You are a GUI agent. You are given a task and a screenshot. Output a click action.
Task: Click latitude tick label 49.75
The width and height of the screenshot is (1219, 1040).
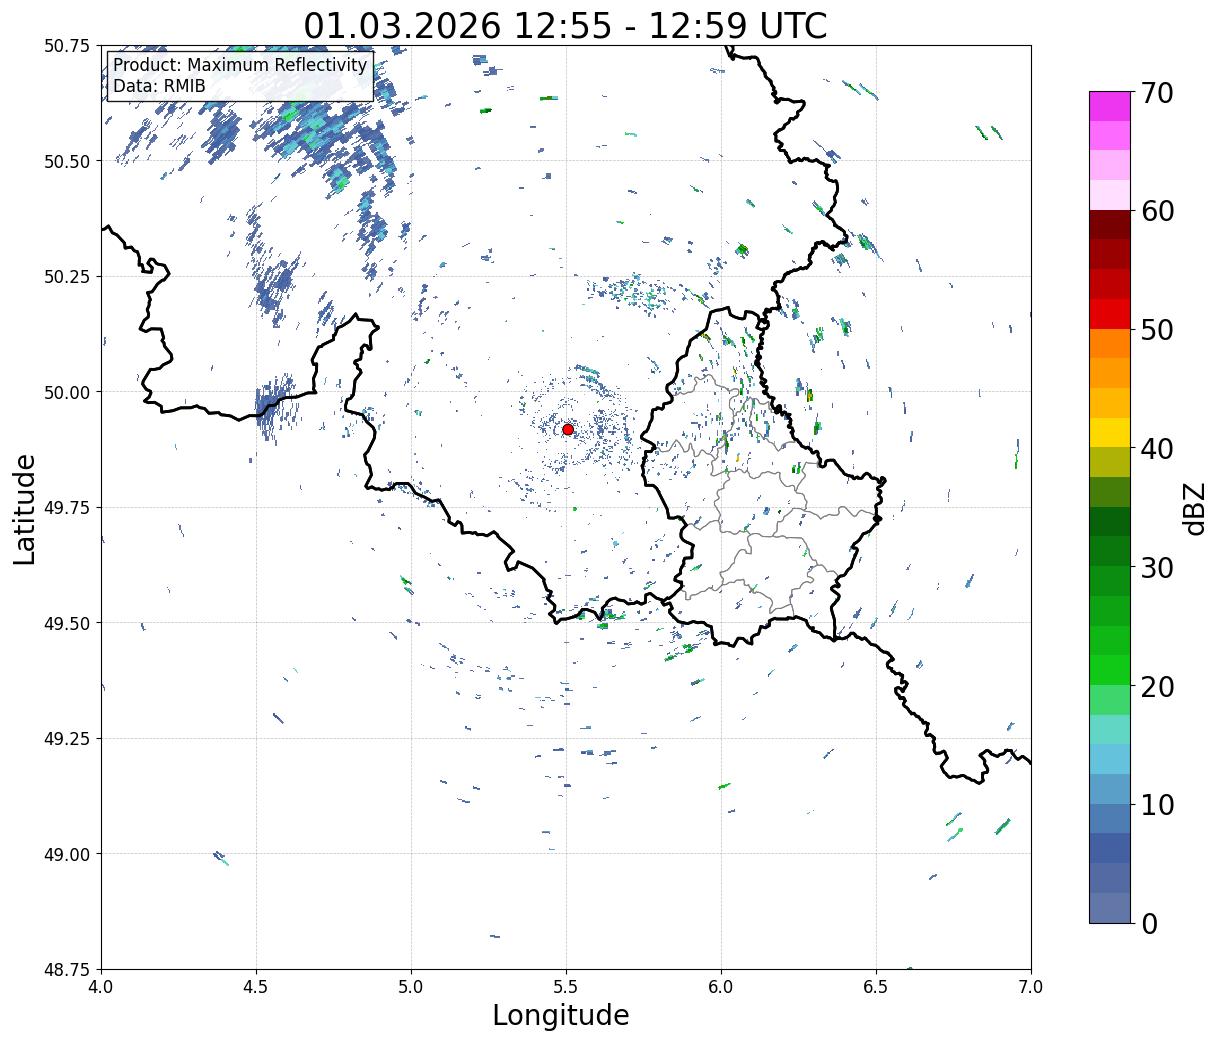tap(66, 508)
